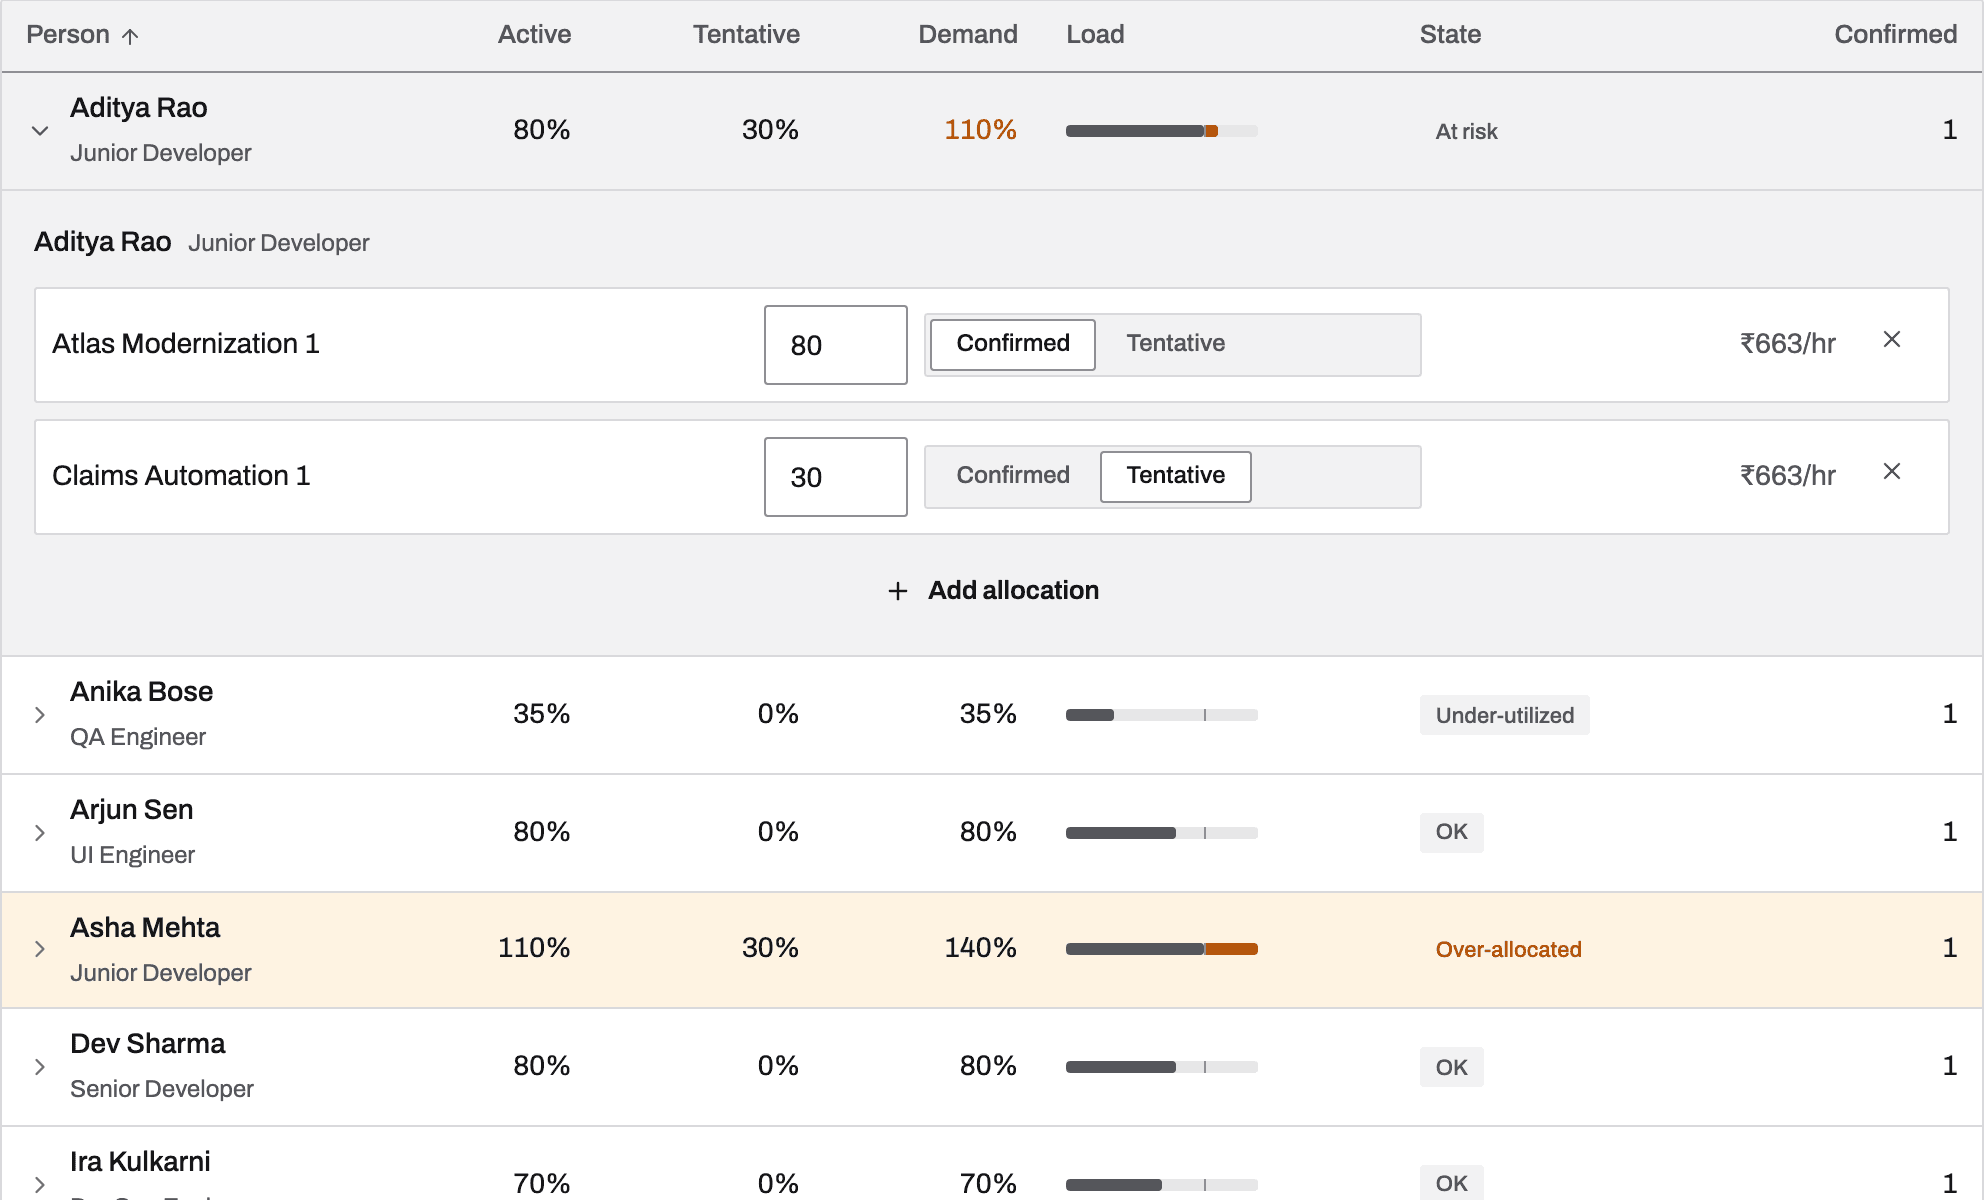Sort by the Demand column header
Screen dimensions: 1984x1200
click(968, 35)
